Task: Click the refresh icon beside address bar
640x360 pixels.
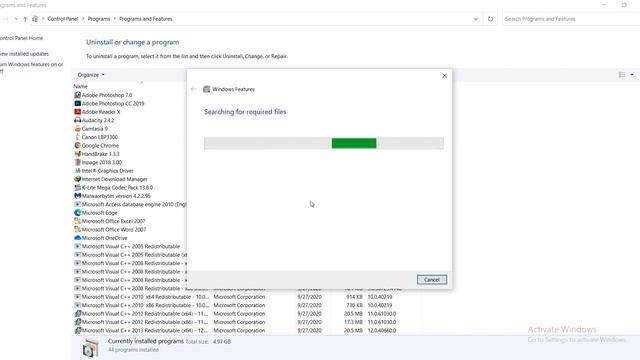Action: [x=490, y=19]
